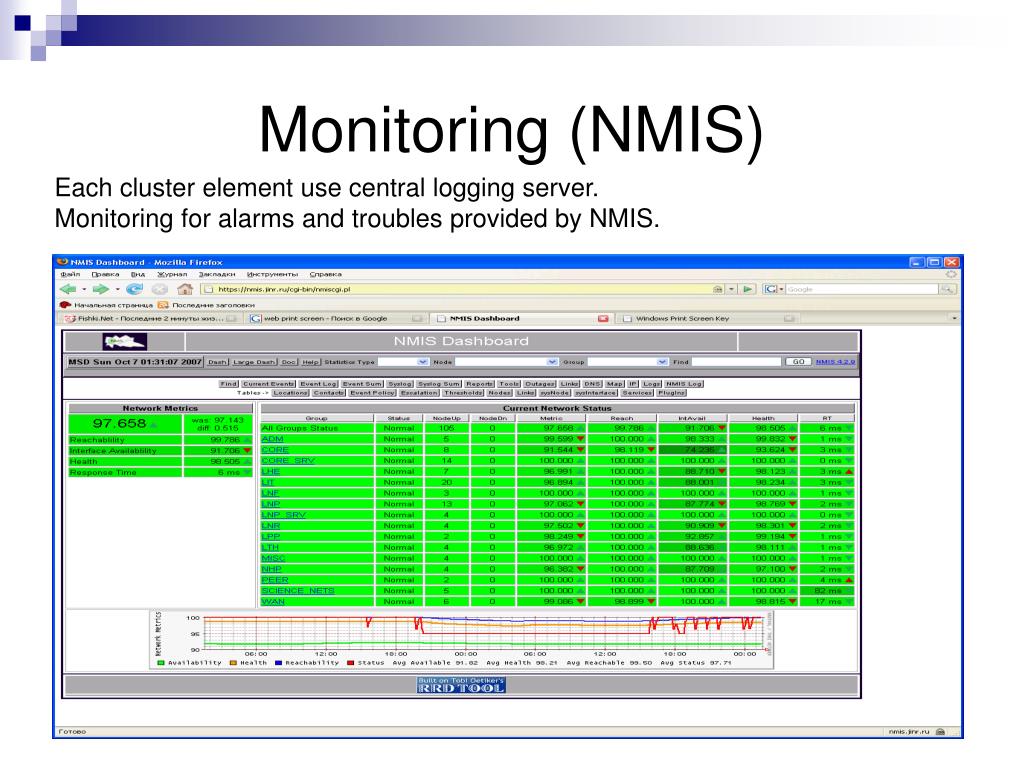Click the GO button

[x=798, y=362]
